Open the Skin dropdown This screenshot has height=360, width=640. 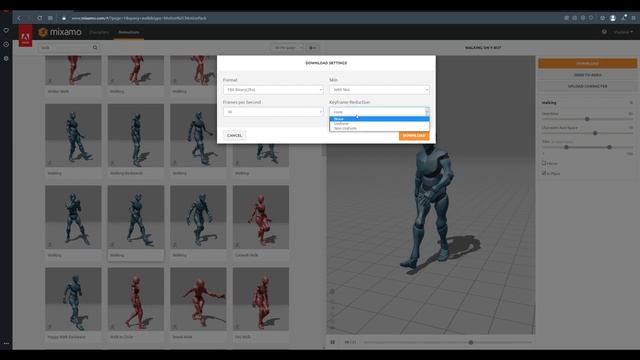coord(379,89)
